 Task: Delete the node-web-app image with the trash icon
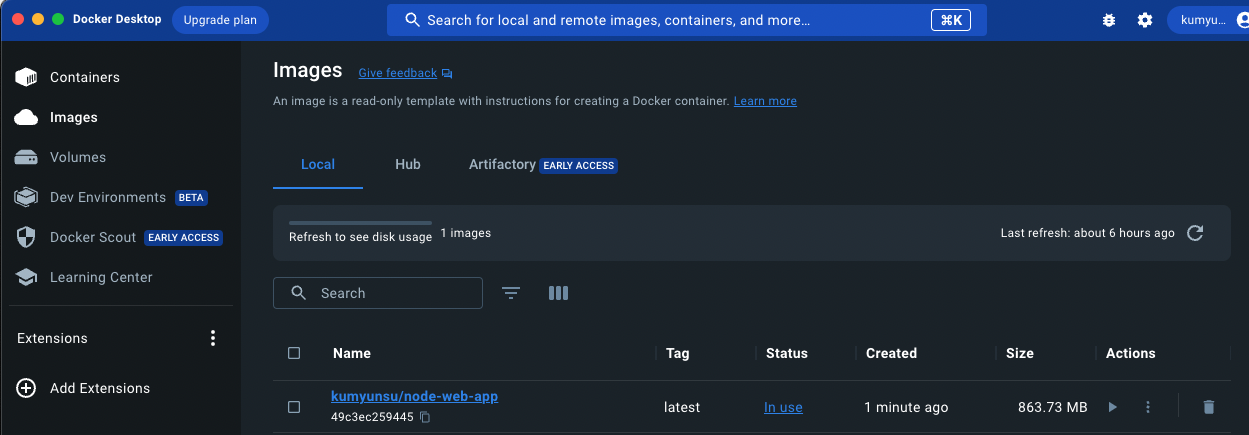(x=1209, y=407)
